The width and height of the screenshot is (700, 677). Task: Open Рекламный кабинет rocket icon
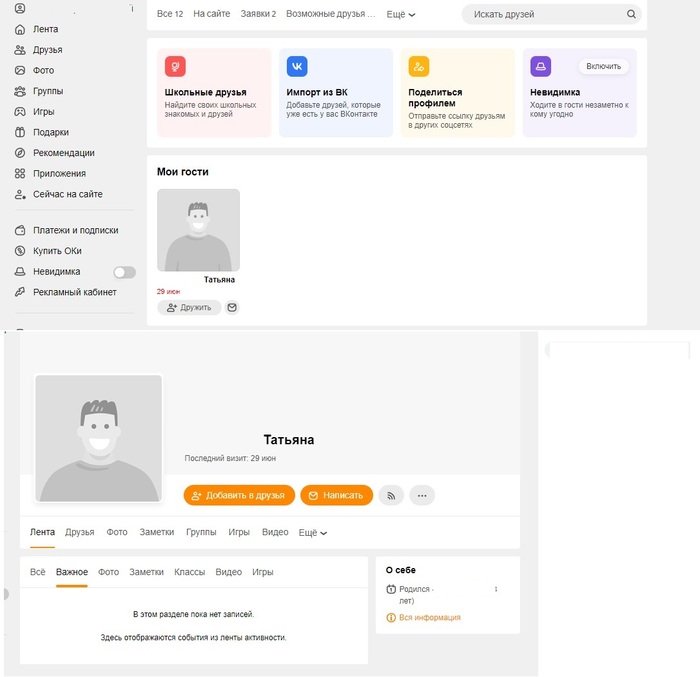click(20, 292)
